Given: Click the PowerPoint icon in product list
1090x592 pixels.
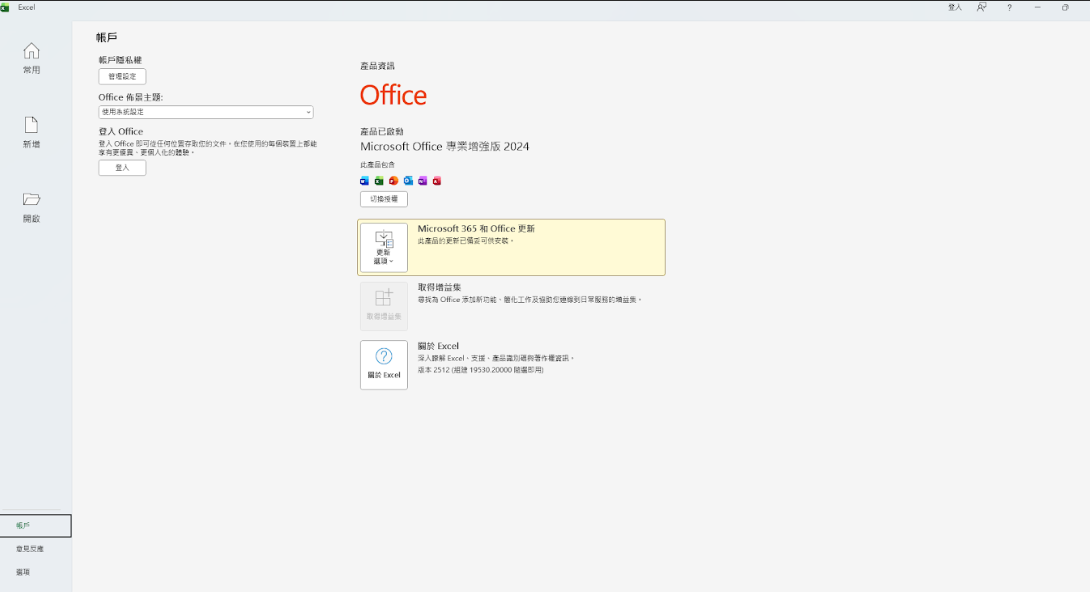Looking at the screenshot, I should (x=394, y=181).
